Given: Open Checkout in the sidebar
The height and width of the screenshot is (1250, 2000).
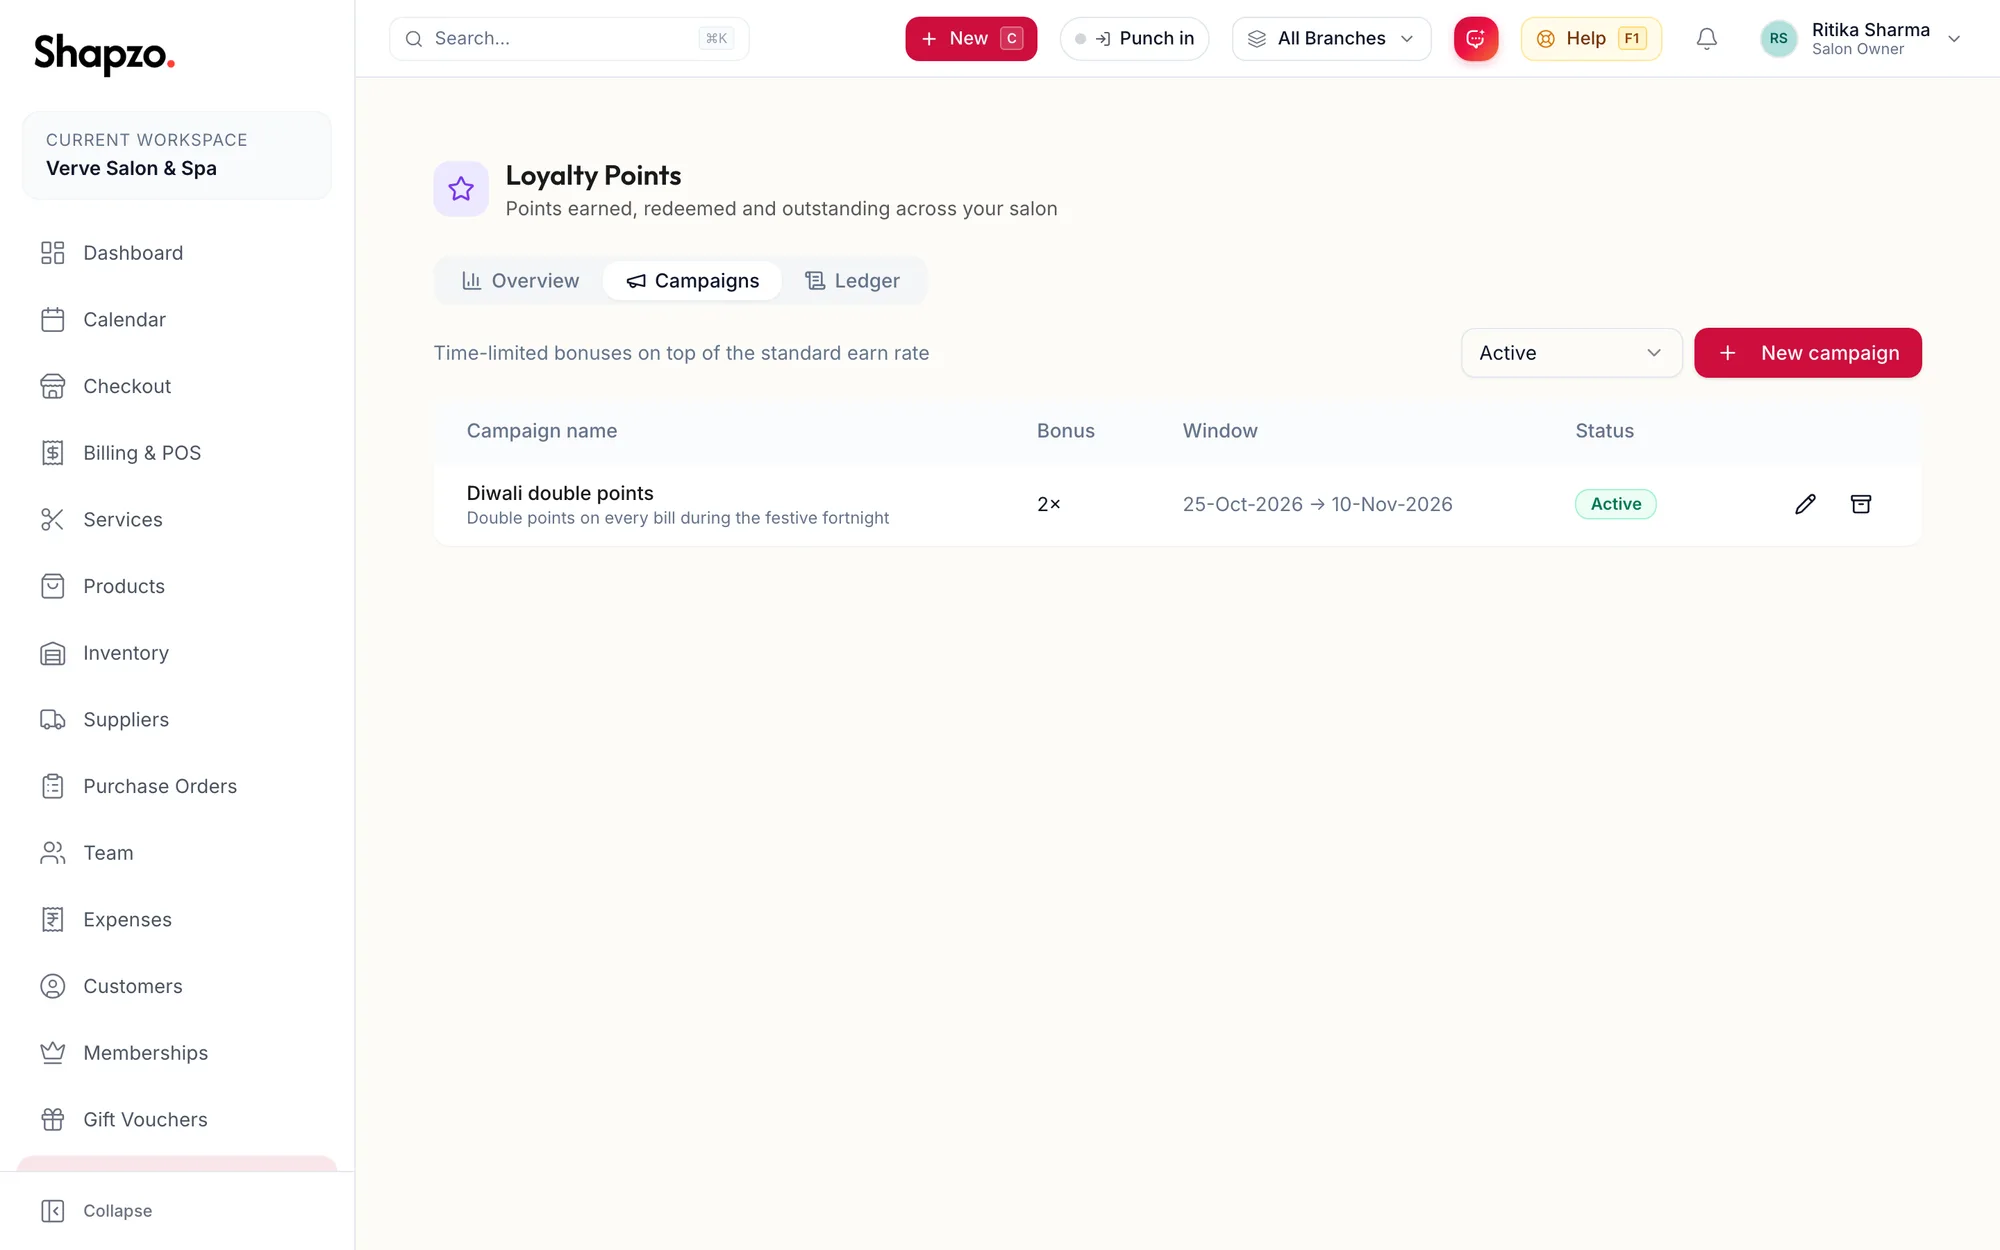Looking at the screenshot, I should (177, 386).
